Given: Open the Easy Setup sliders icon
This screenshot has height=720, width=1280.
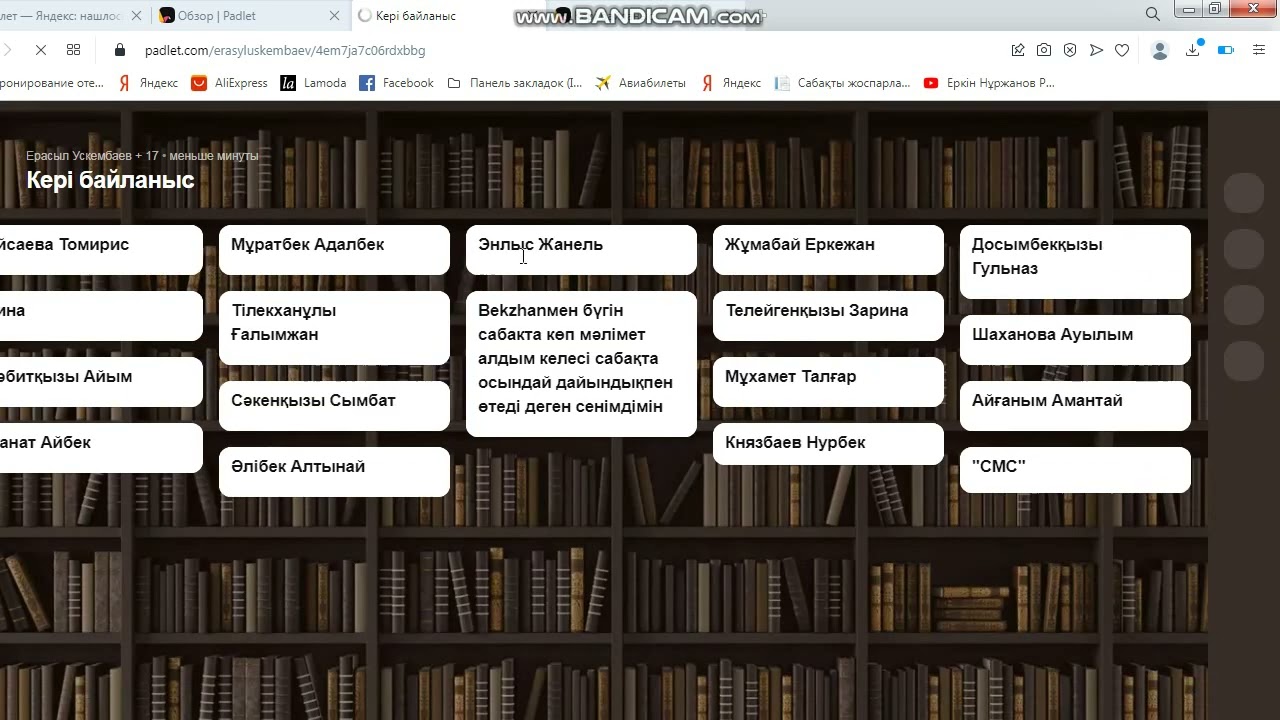Looking at the screenshot, I should 1259,50.
